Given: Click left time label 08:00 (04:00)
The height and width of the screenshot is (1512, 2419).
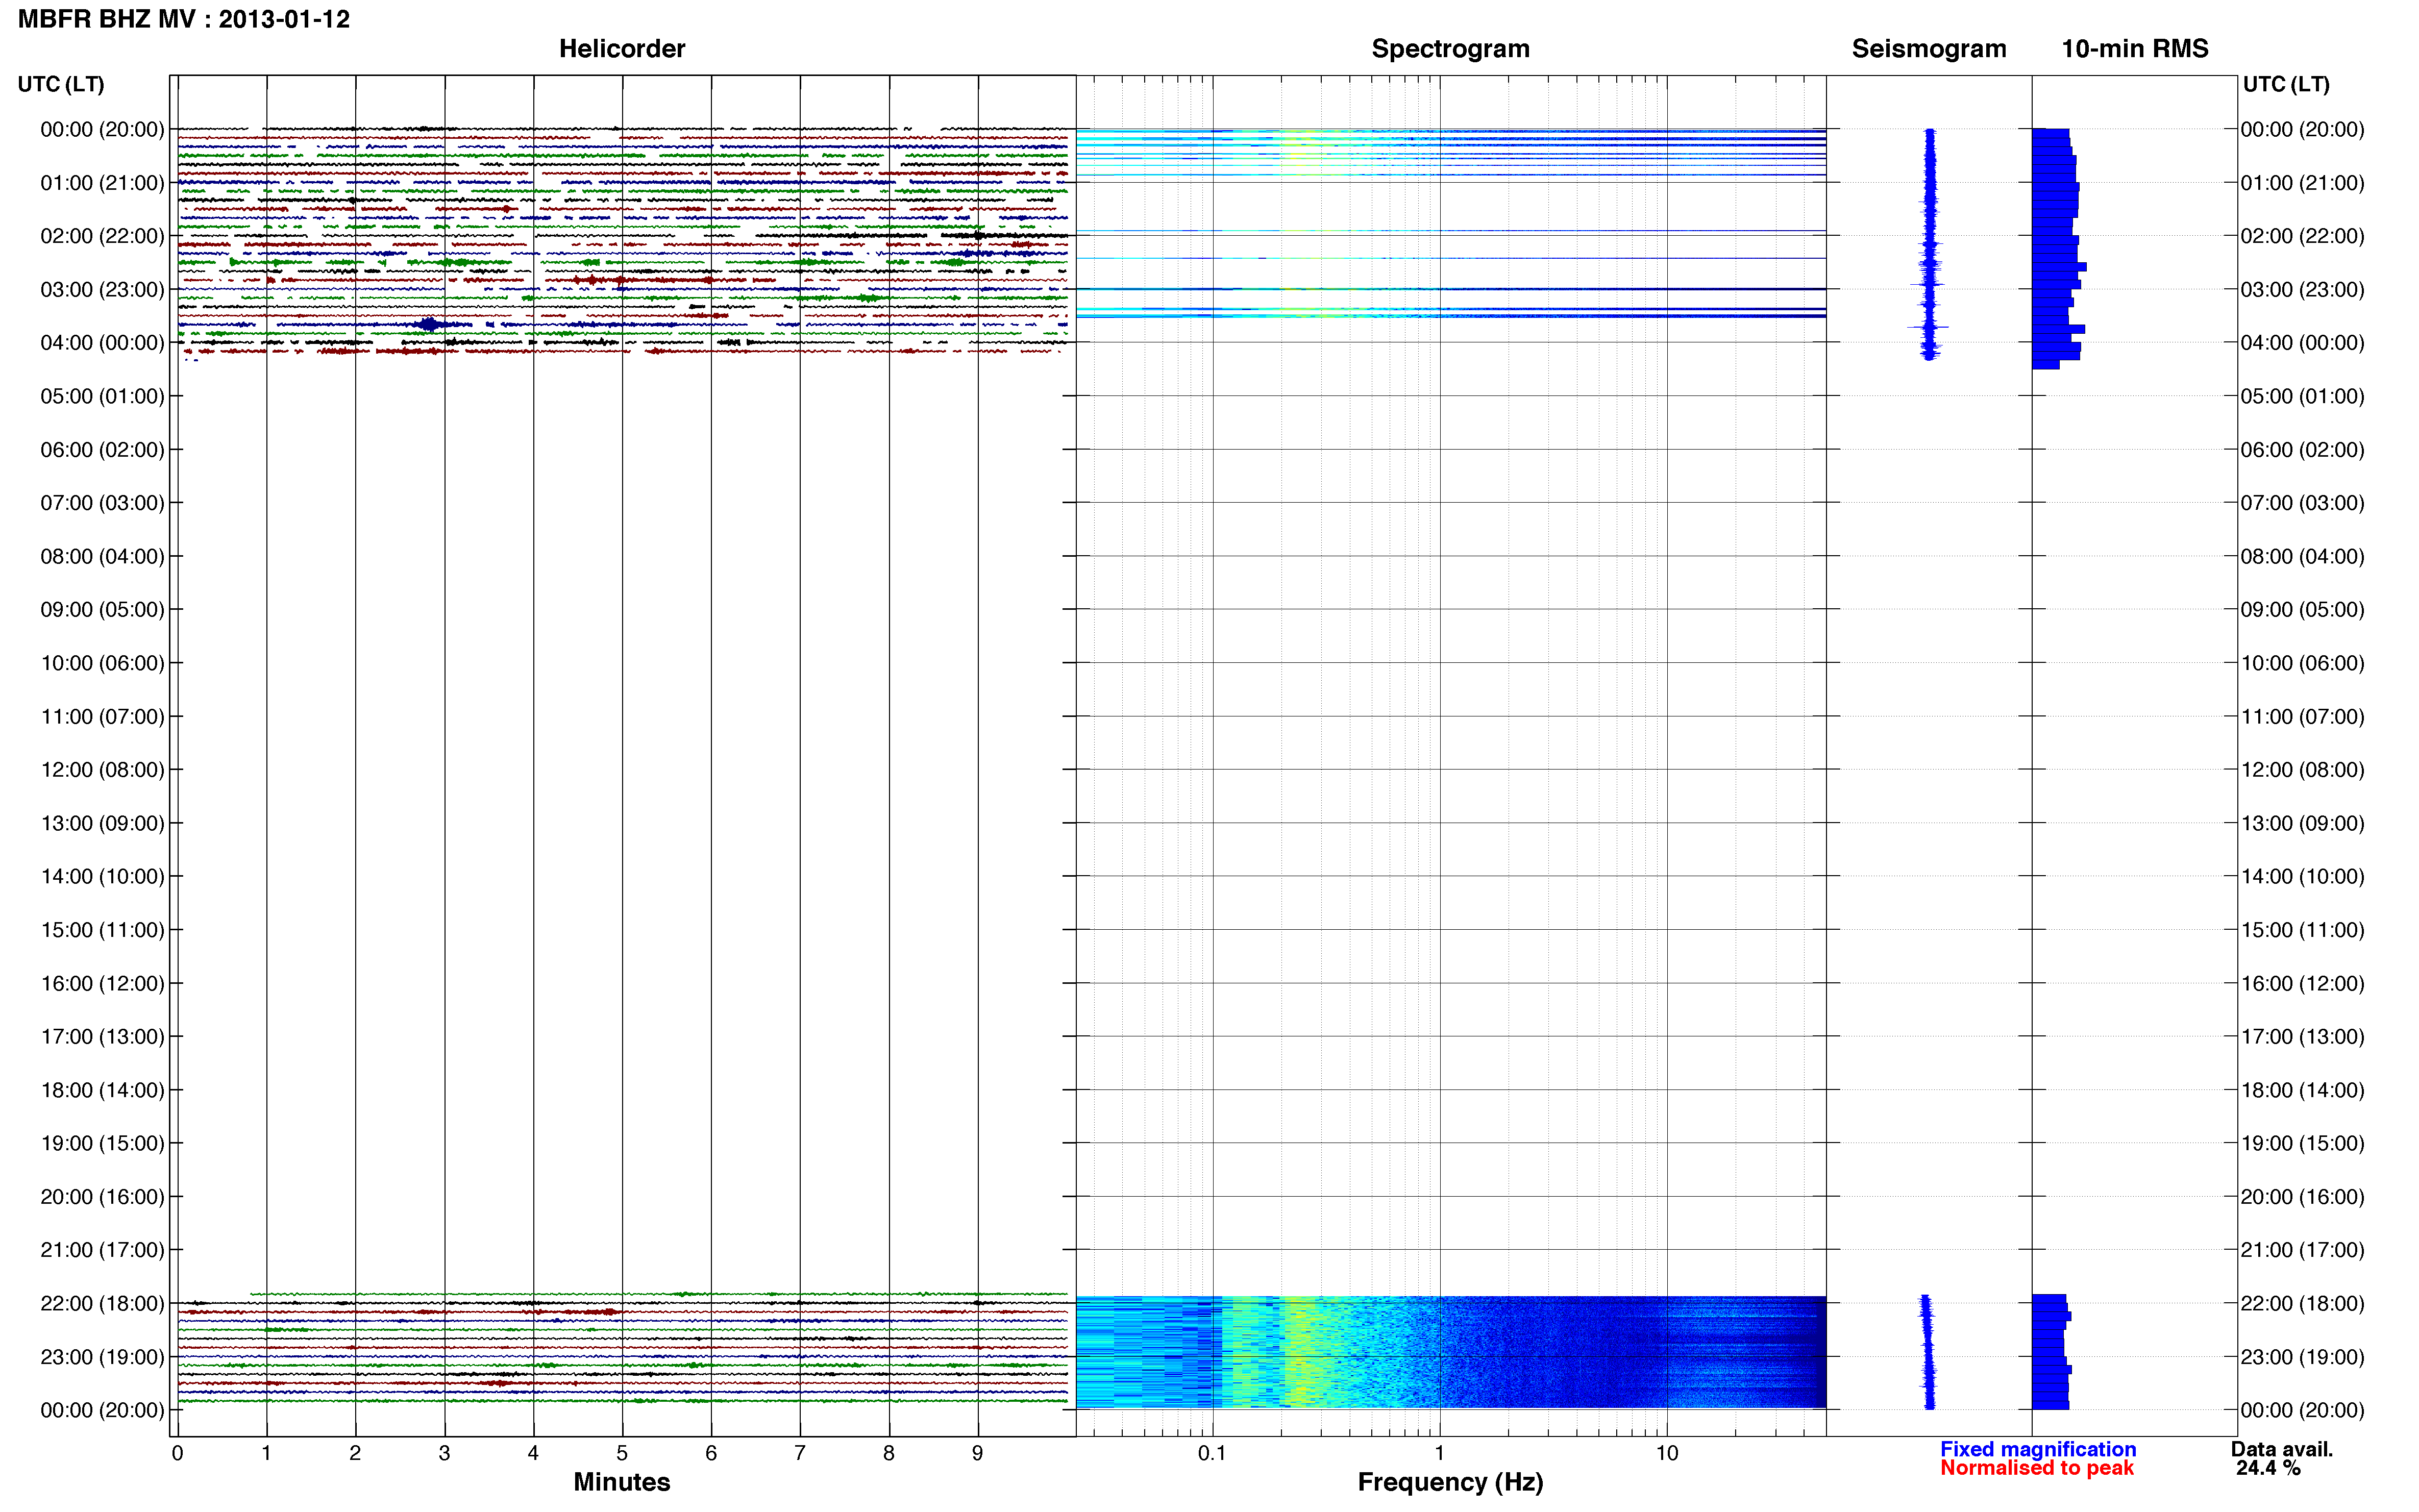Looking at the screenshot, I should pyautogui.click(x=102, y=556).
